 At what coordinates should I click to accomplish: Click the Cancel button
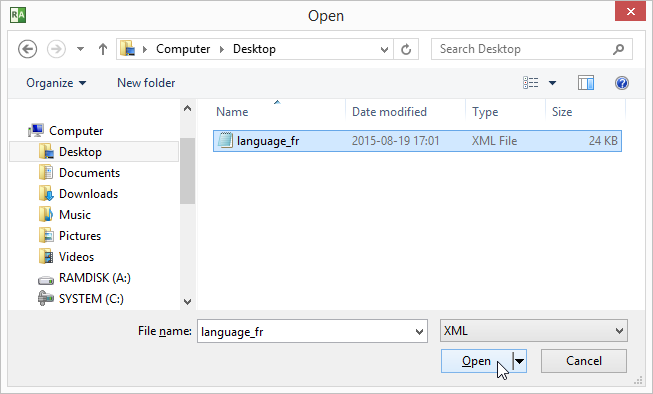click(584, 361)
